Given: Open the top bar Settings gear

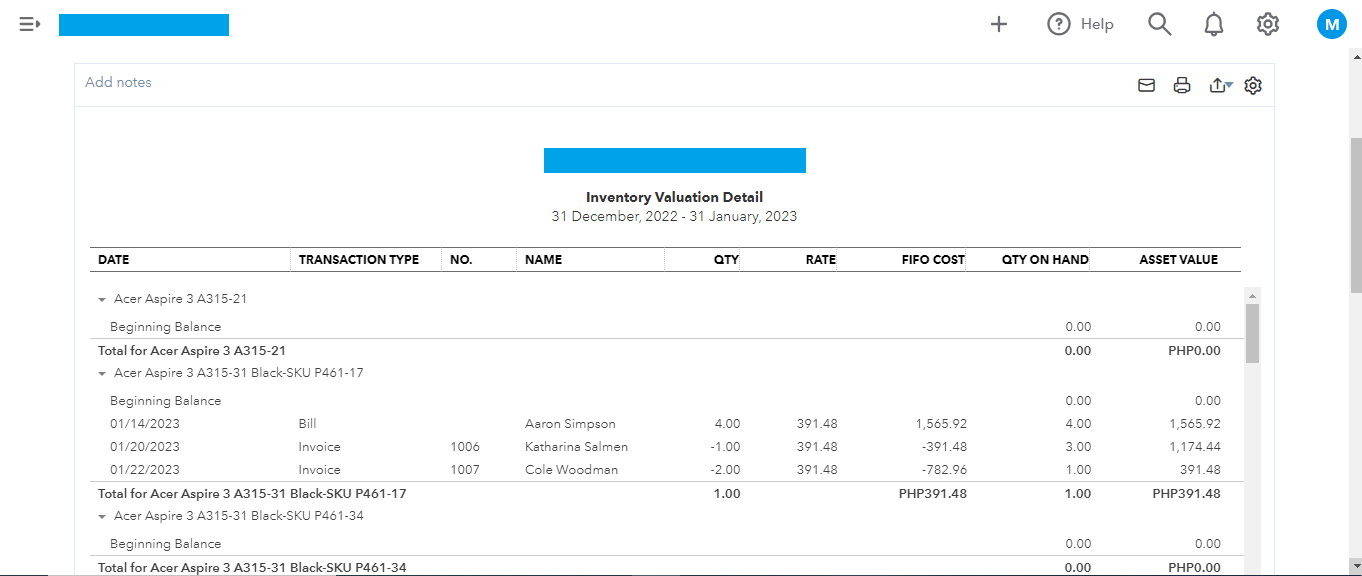Looking at the screenshot, I should click(1268, 24).
